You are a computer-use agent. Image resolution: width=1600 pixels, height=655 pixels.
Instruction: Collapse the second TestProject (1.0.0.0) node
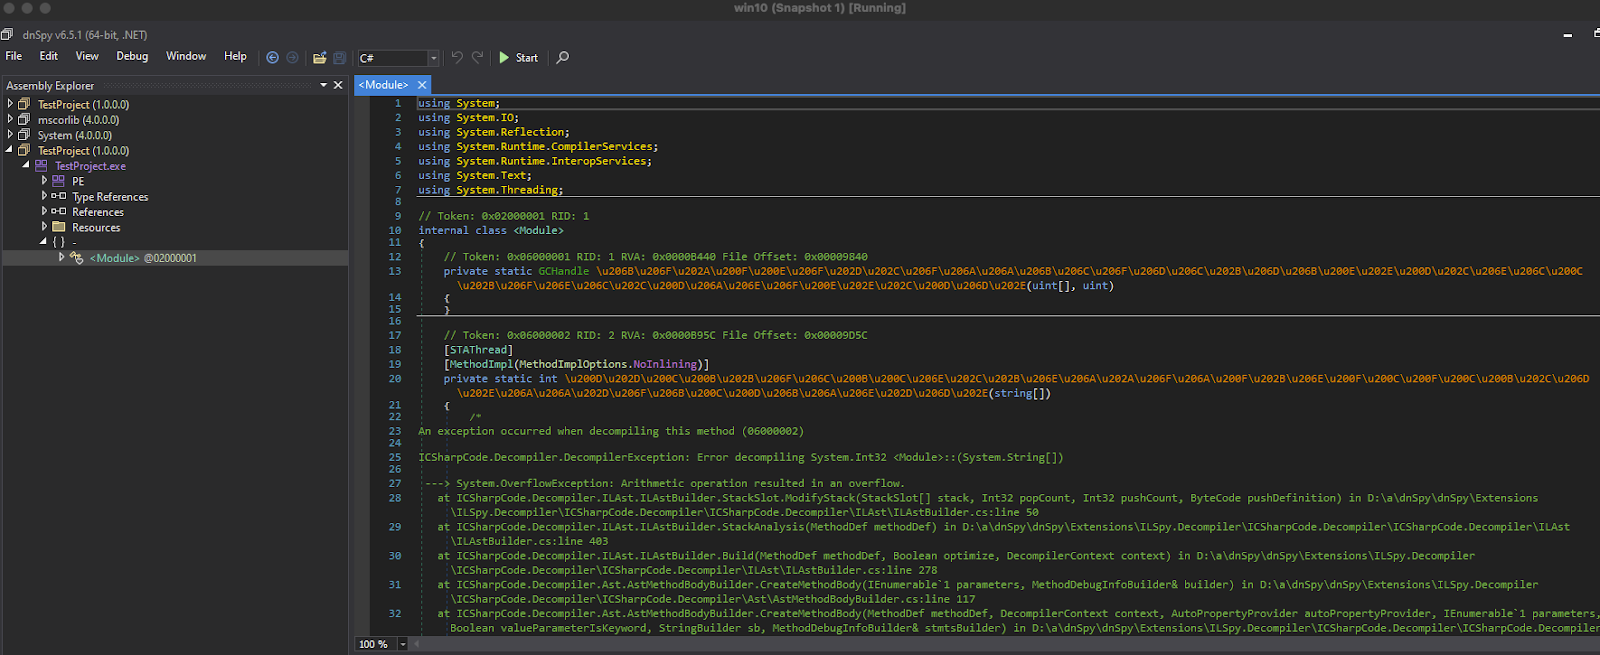10,150
